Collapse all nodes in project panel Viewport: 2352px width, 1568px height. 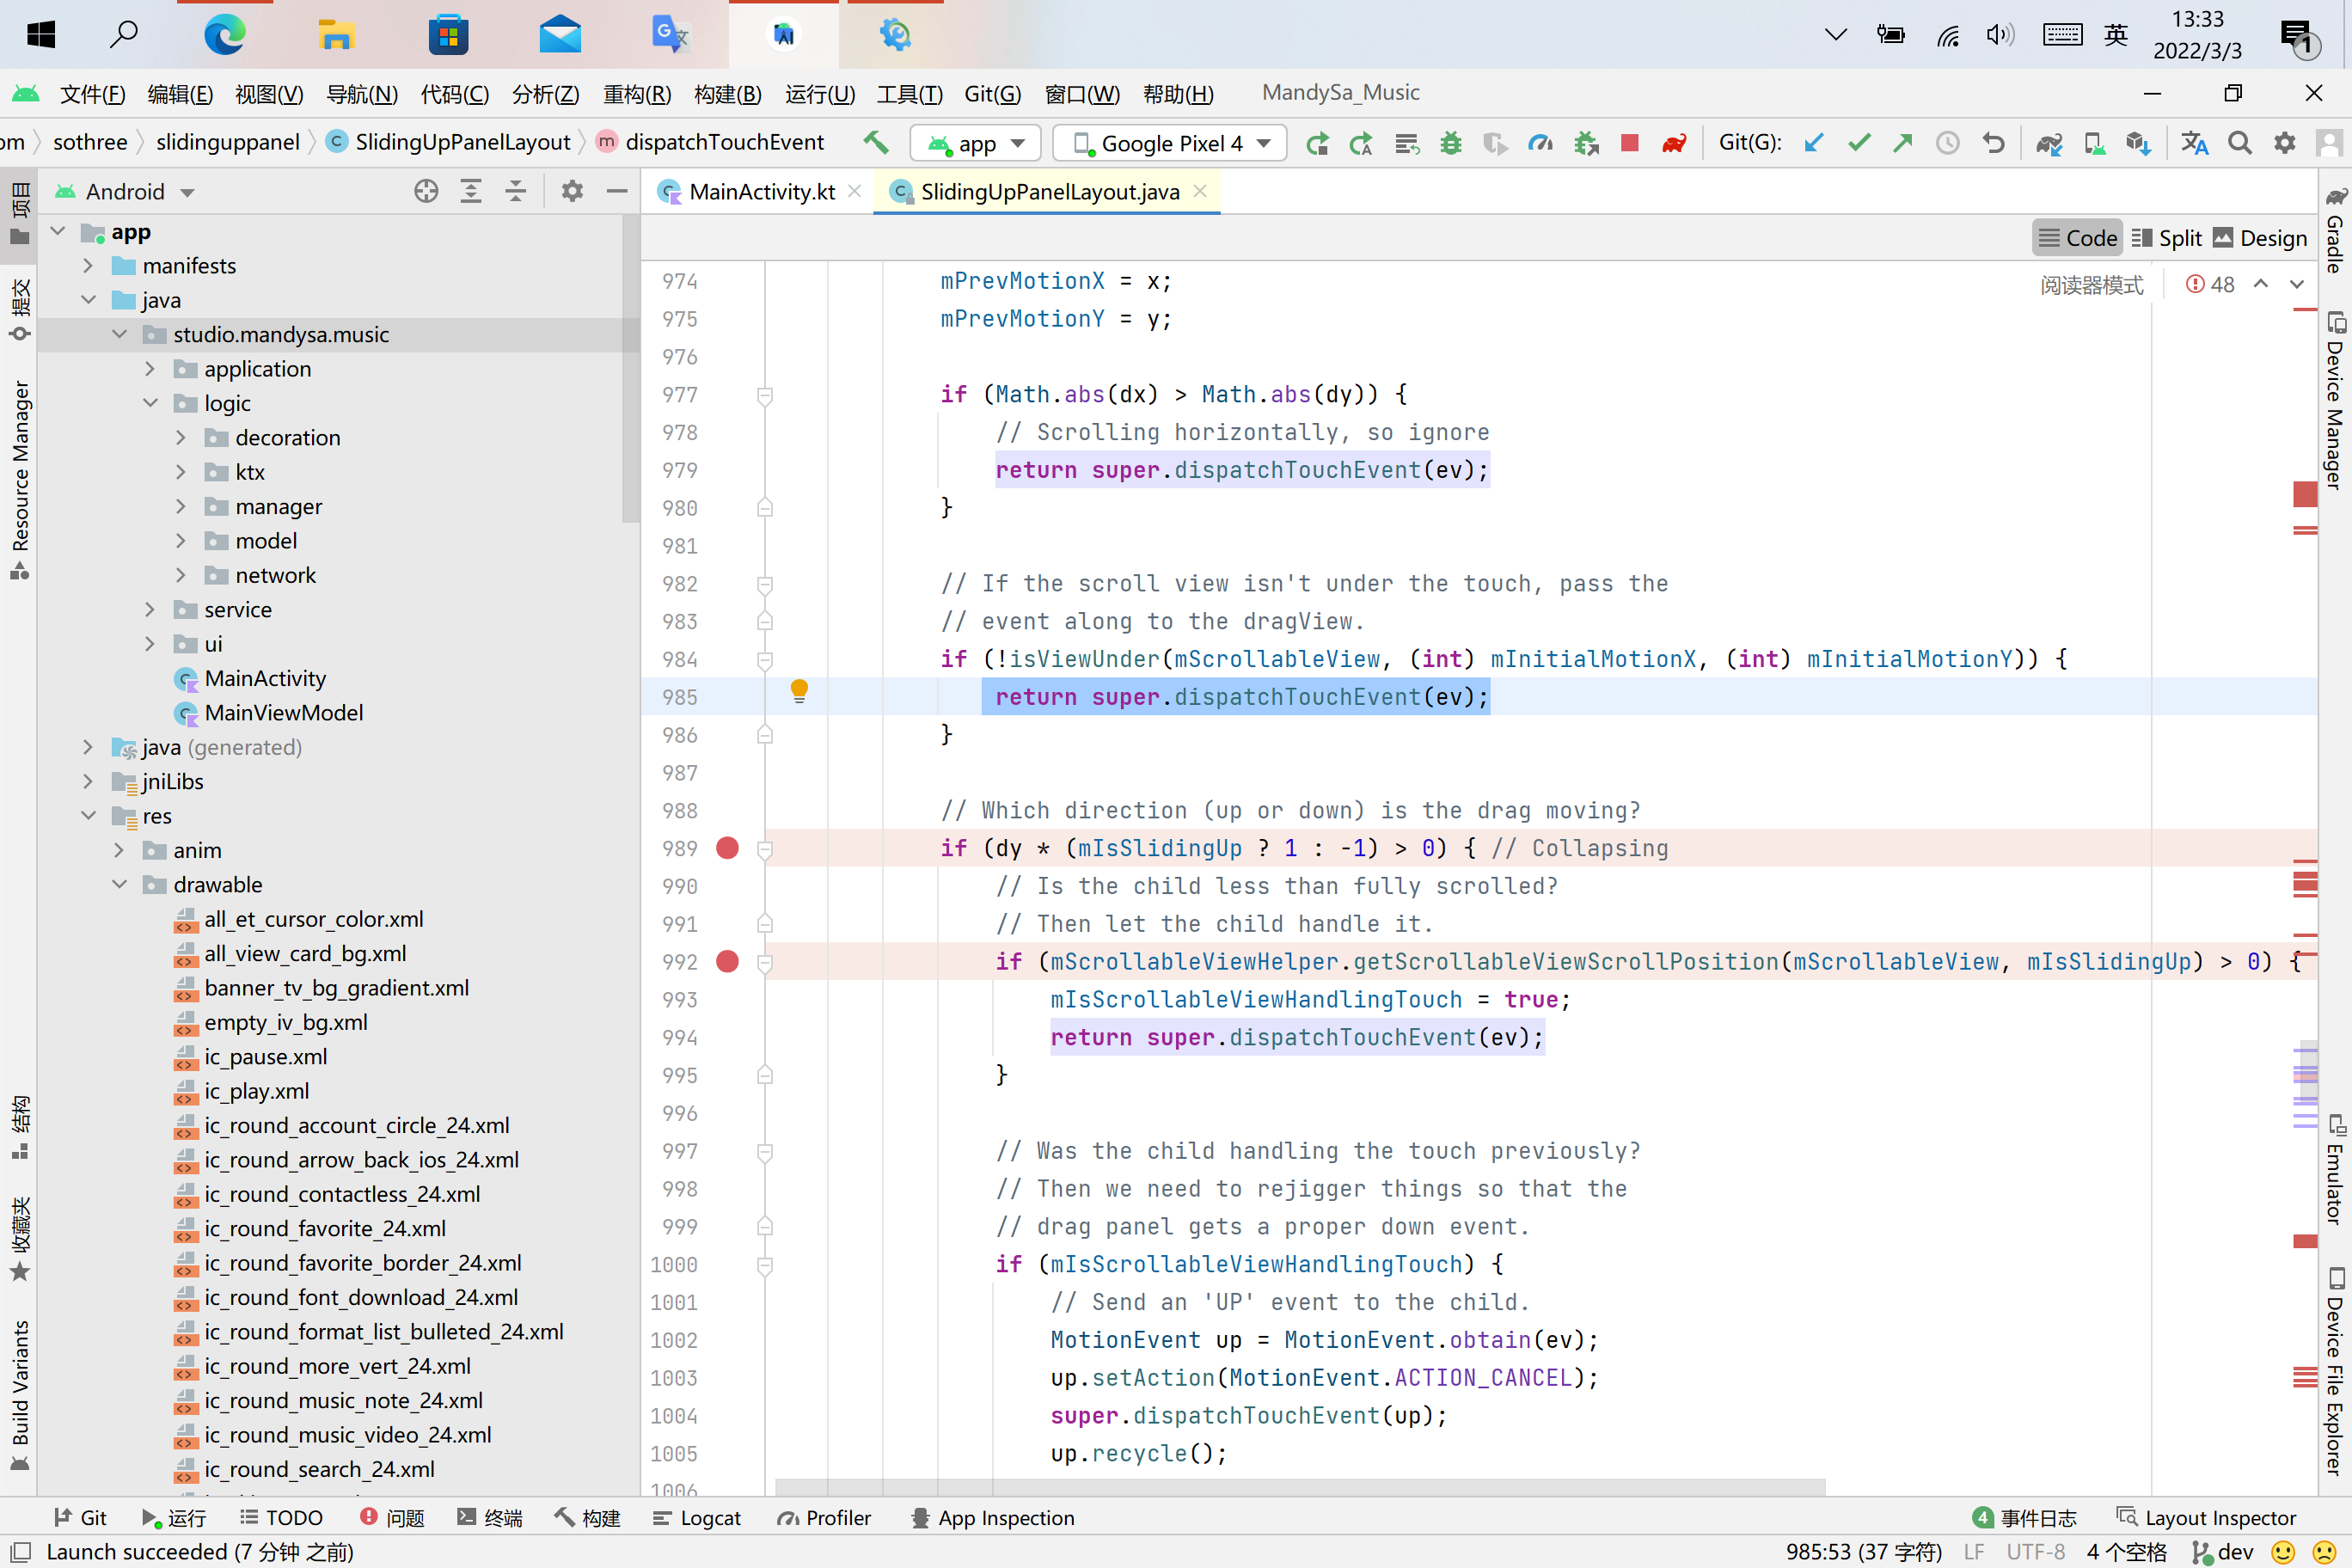(x=515, y=191)
